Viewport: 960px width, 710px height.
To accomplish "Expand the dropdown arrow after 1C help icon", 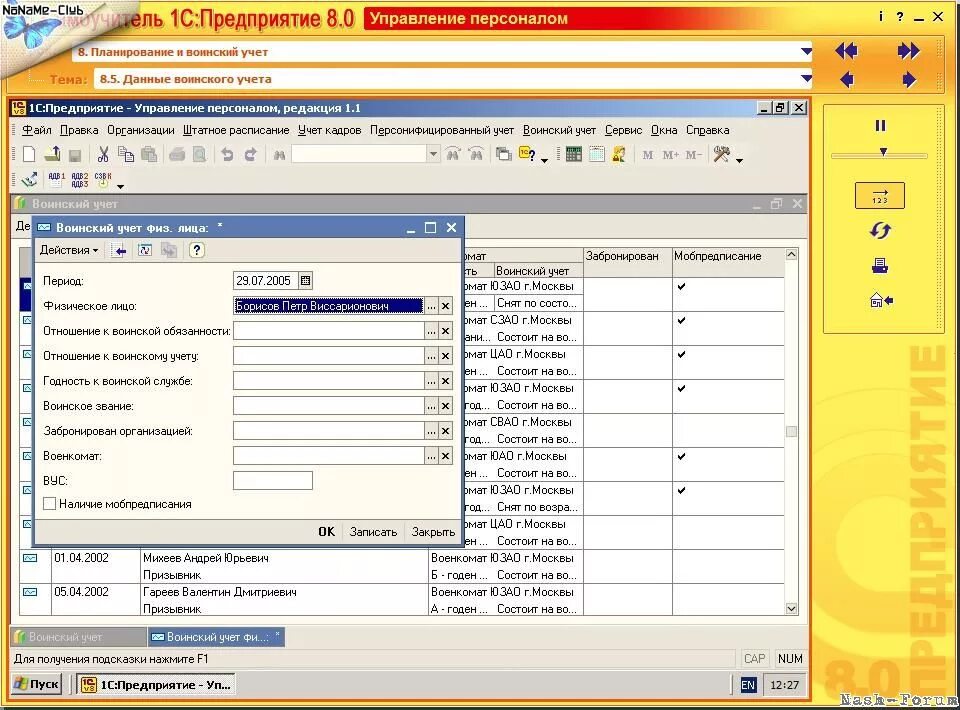I will pos(544,160).
